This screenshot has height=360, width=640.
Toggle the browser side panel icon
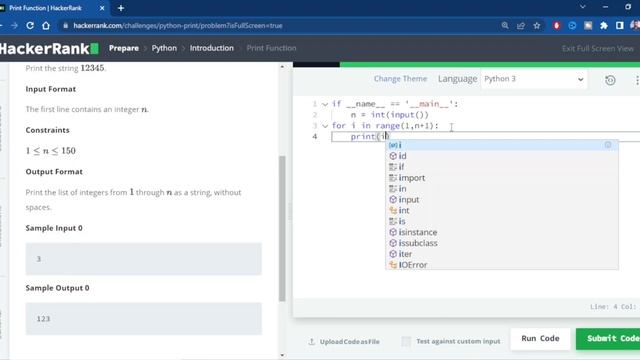[620, 25]
